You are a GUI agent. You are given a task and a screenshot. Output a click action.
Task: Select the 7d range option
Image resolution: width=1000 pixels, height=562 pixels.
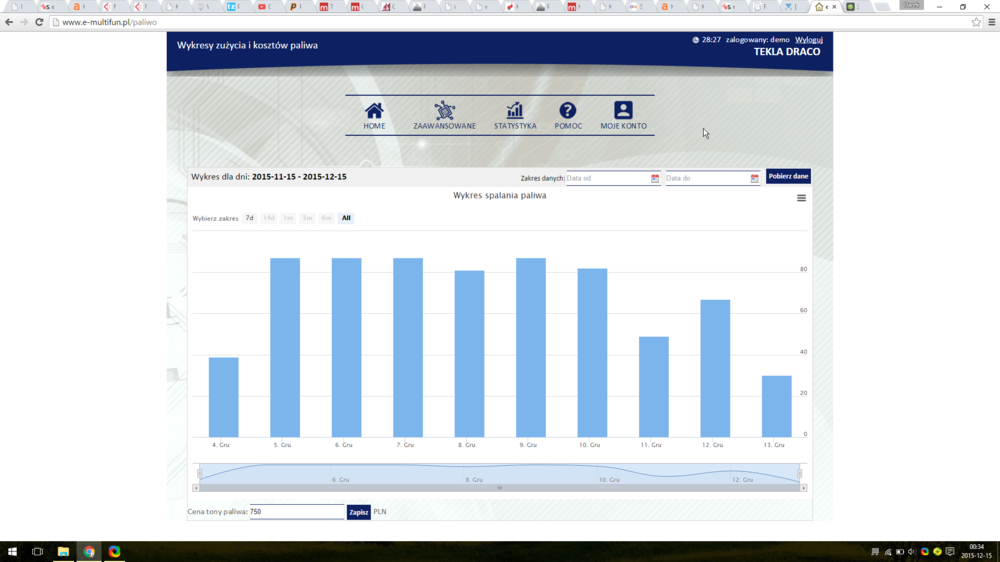tap(249, 218)
